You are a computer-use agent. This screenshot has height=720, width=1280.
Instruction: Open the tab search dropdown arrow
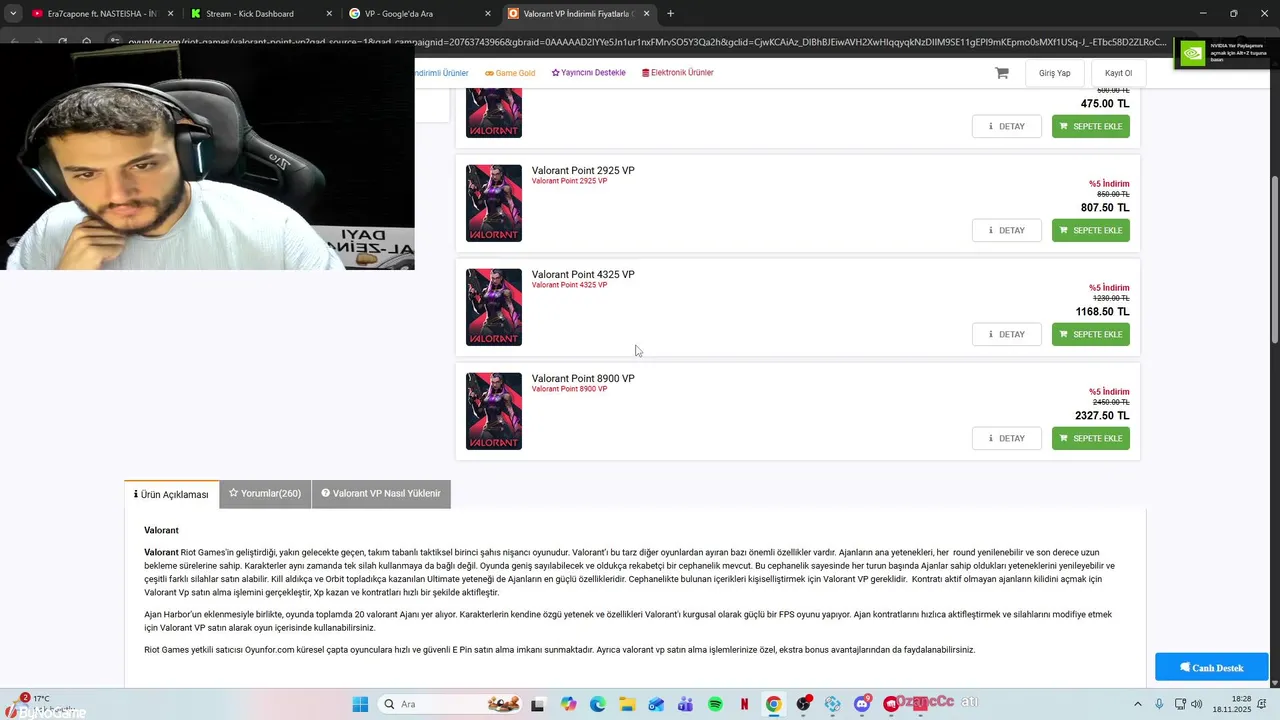pyautogui.click(x=13, y=13)
